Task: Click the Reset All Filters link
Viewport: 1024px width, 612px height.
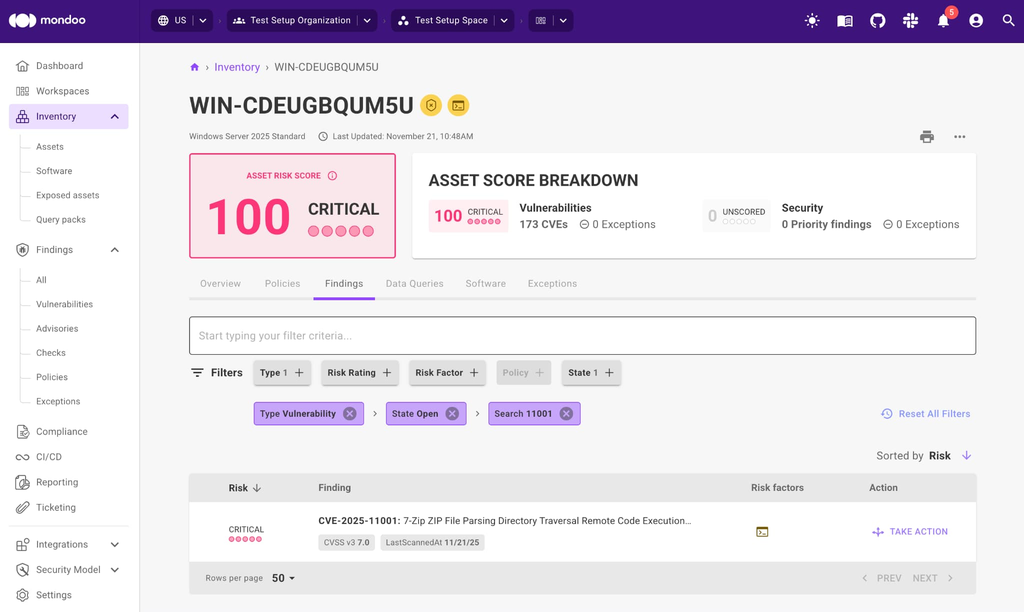Action: pos(926,413)
